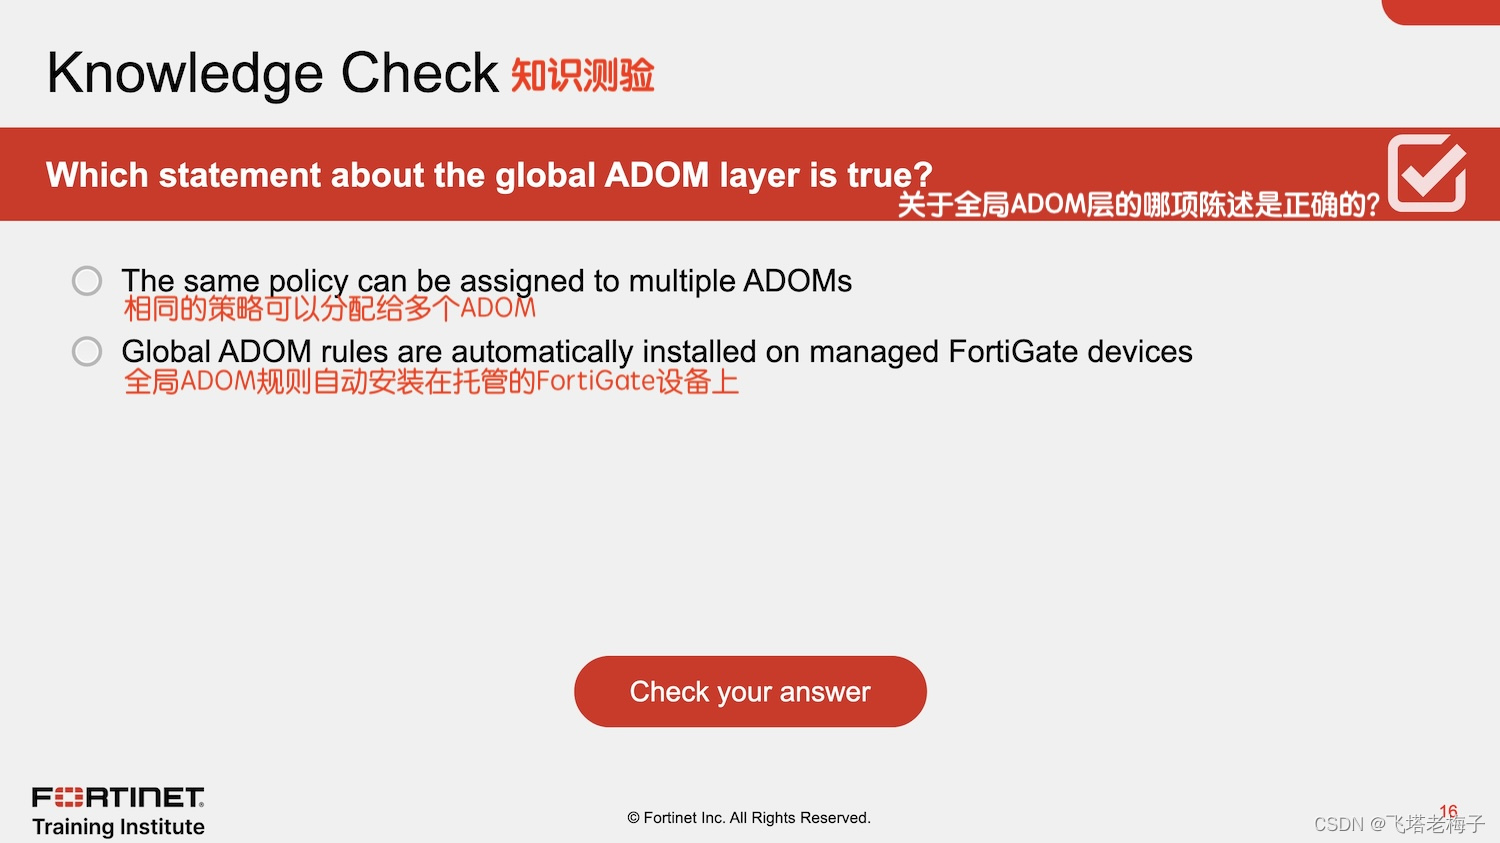The width and height of the screenshot is (1500, 843).
Task: Click the Fortinet copyright notice
Action: pyautogui.click(x=749, y=818)
